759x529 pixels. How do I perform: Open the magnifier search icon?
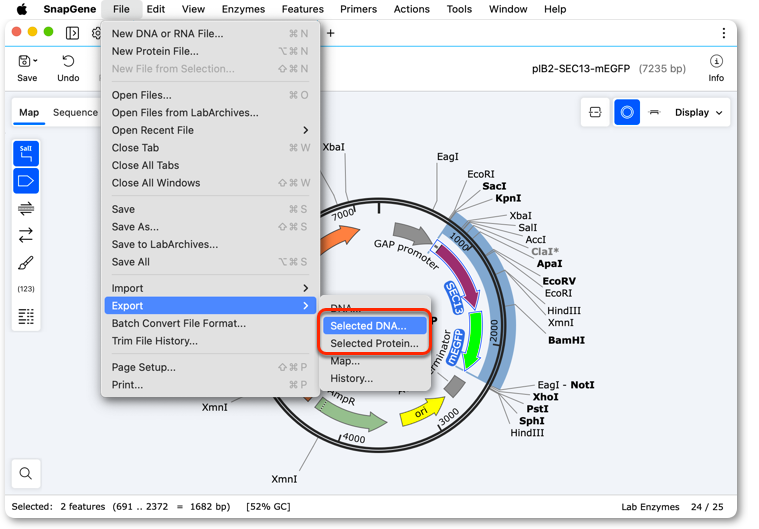click(x=26, y=473)
